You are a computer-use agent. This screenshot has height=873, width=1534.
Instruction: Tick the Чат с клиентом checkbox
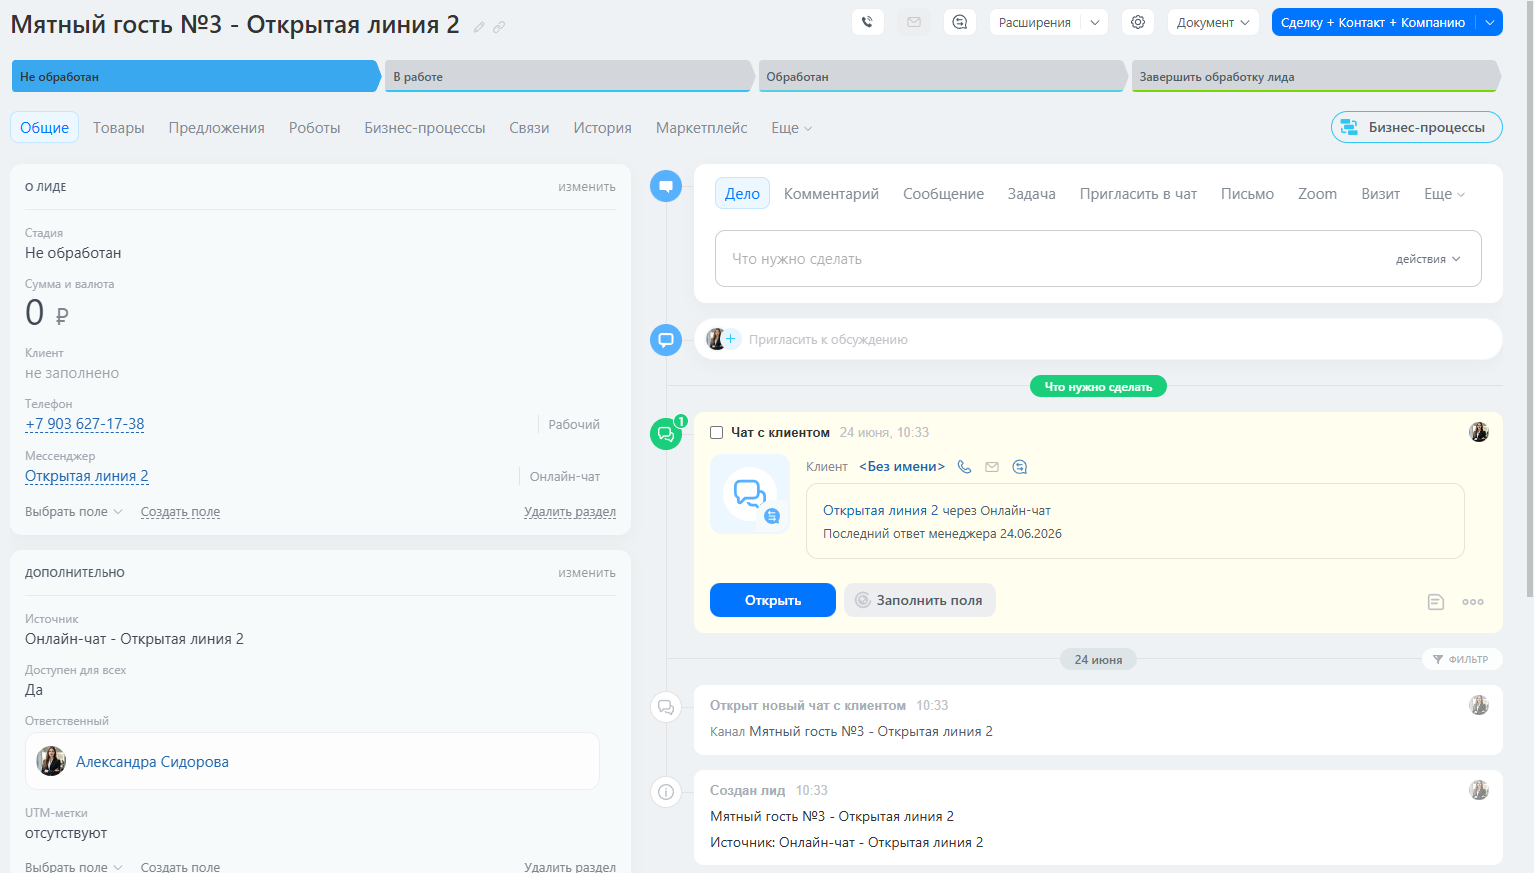coord(716,433)
